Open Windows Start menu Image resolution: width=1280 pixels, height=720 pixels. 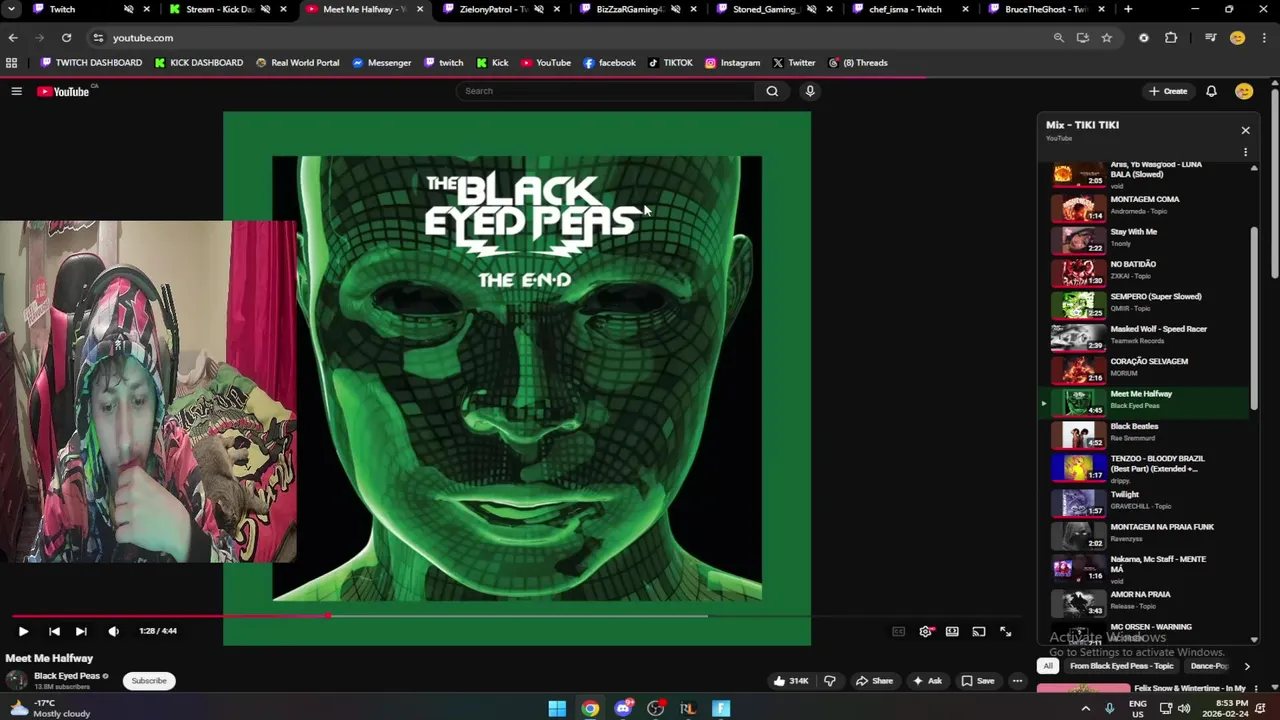pyautogui.click(x=557, y=709)
